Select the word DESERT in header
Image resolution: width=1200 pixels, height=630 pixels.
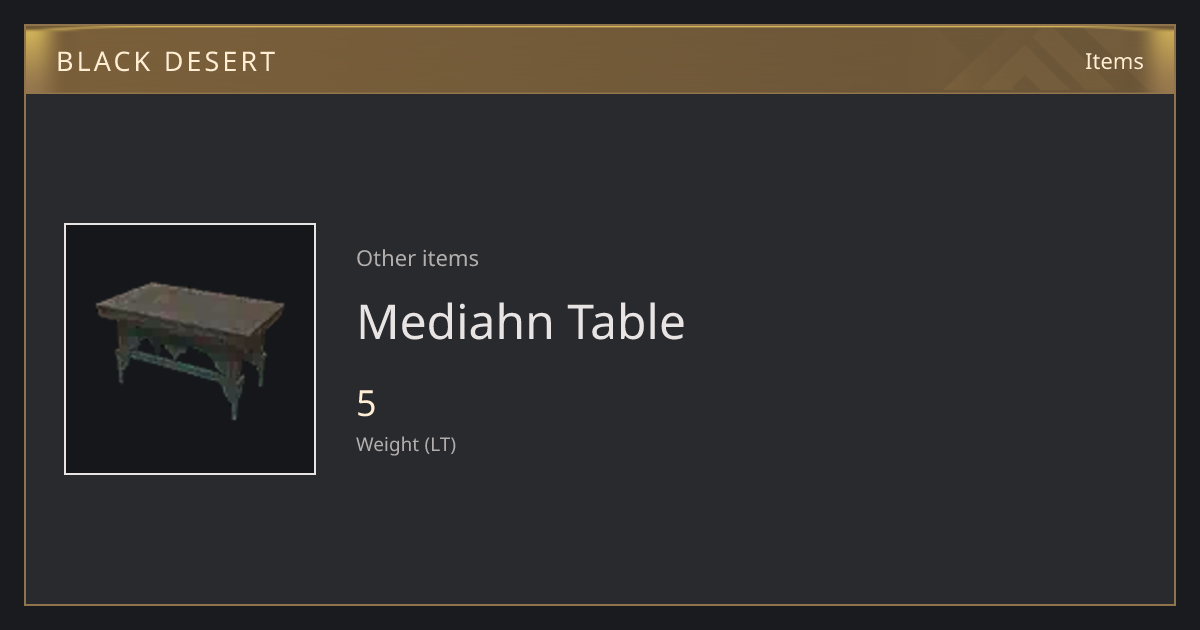click(219, 61)
